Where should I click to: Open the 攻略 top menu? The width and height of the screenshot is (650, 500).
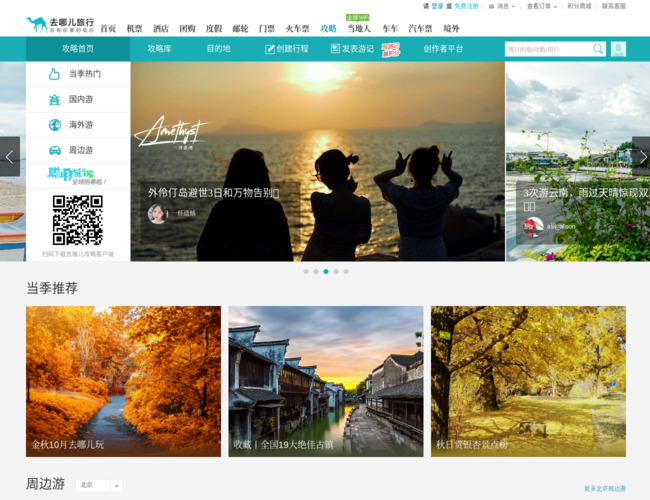(x=328, y=28)
